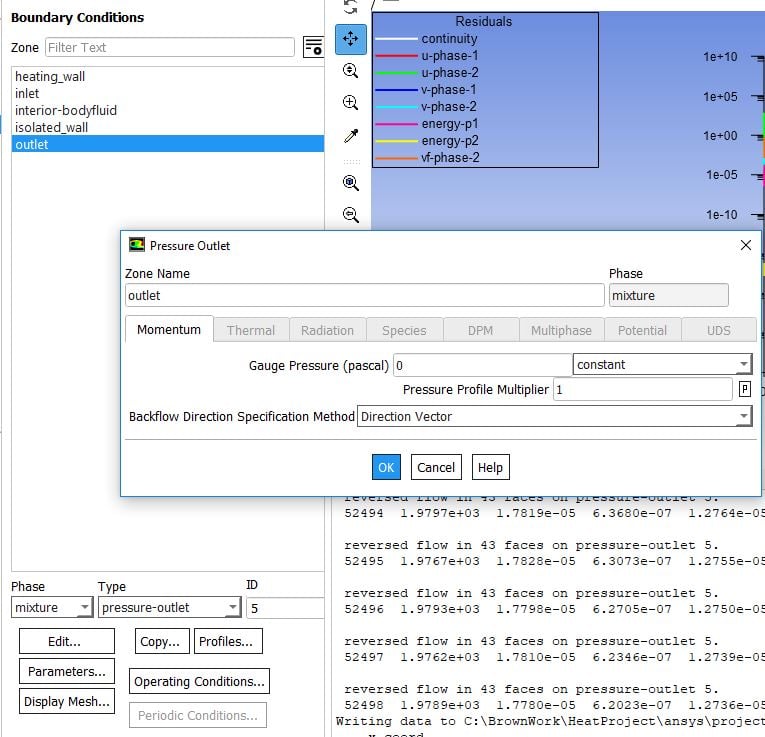This screenshot has height=737, width=765.
Task: Select the rotate view tool icon
Action: coord(350,7)
